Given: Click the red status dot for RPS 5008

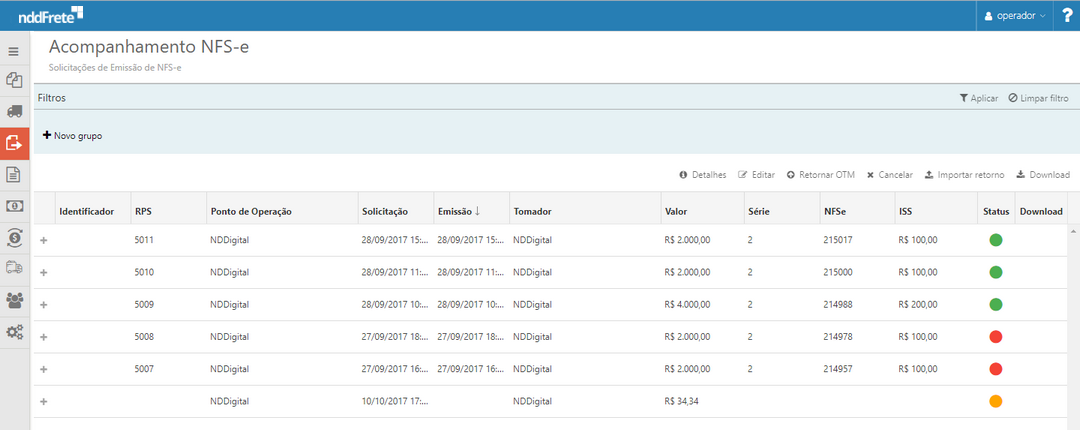Looking at the screenshot, I should click(x=996, y=337).
